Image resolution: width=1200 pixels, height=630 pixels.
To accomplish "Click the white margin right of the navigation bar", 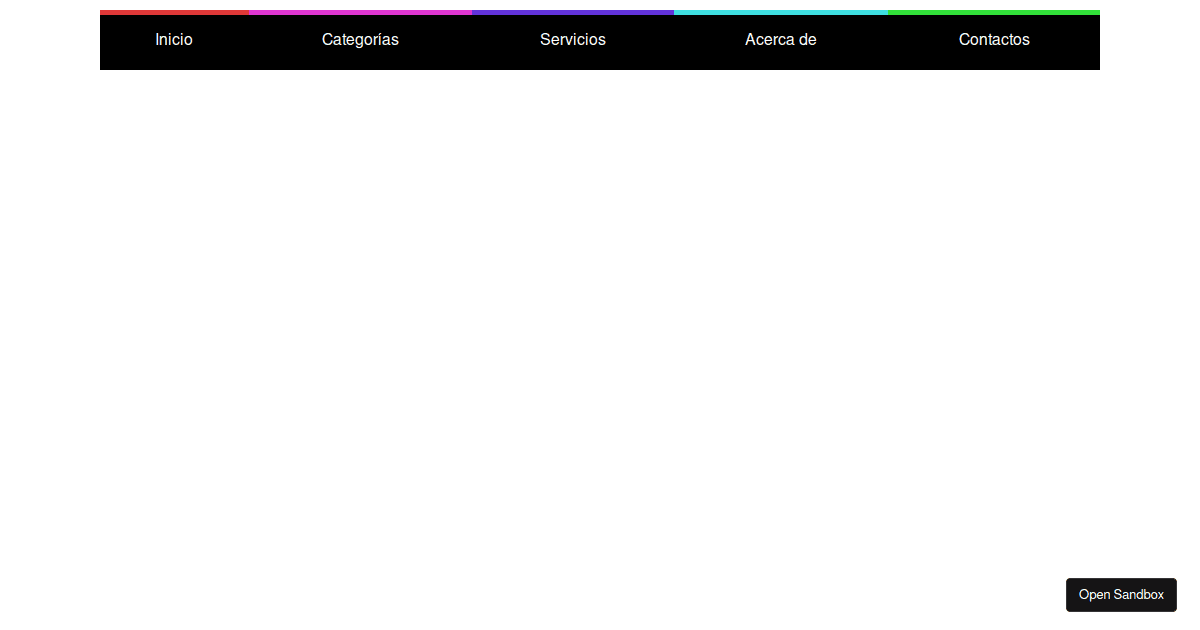I will point(1150,40).
